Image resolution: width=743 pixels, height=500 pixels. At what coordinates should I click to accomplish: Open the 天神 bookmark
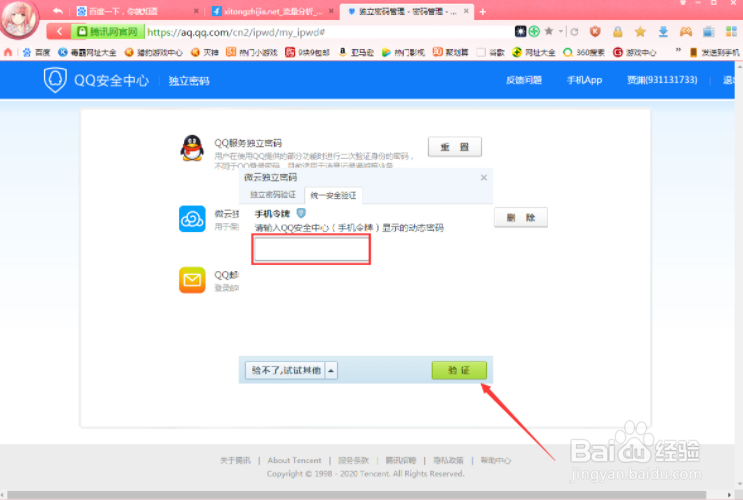point(205,52)
